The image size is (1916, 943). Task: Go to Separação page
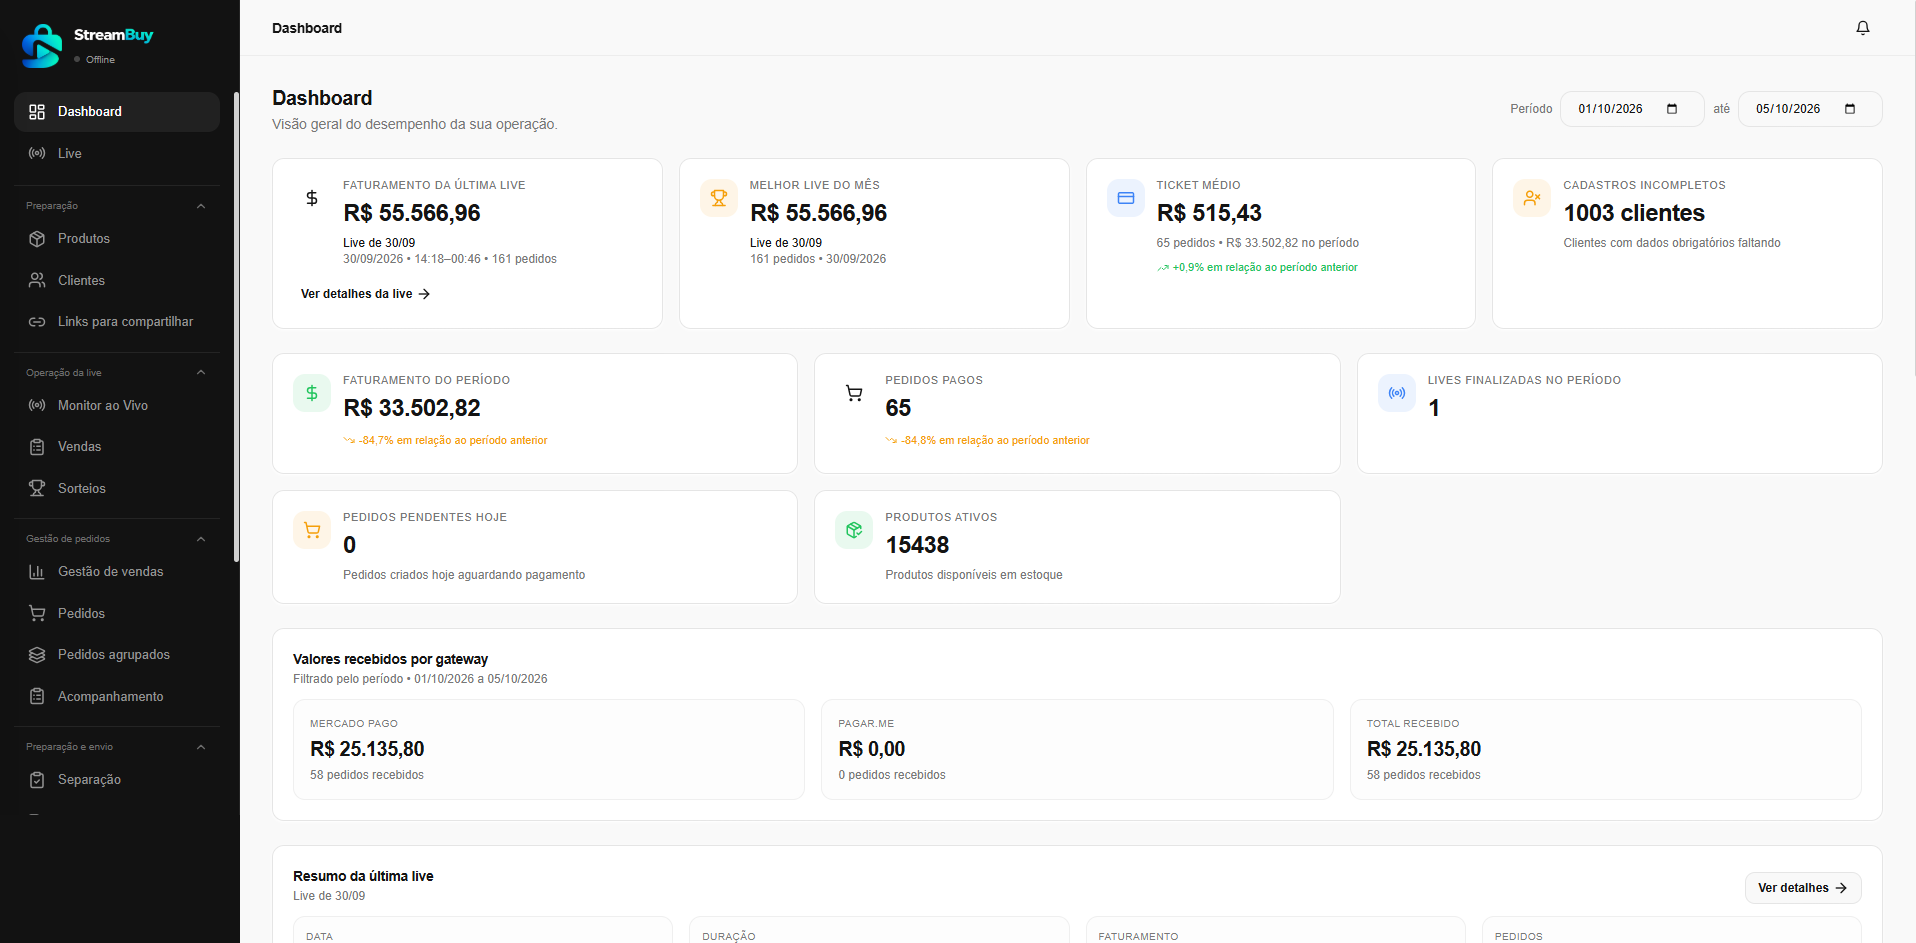[x=117, y=780]
